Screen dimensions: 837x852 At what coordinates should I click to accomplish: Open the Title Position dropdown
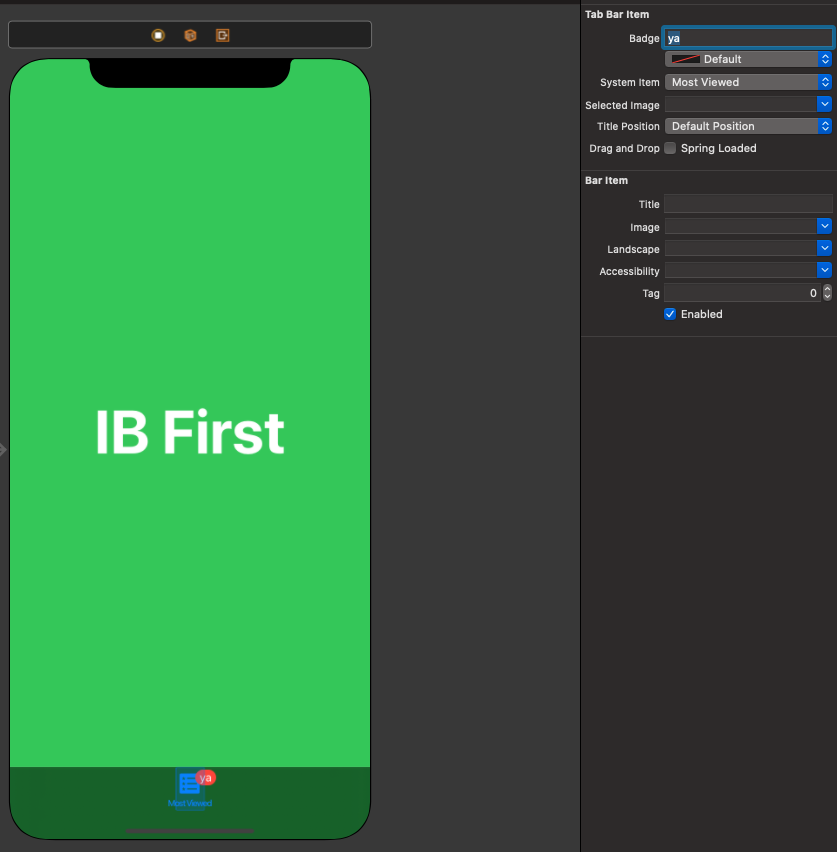[x=748, y=126]
